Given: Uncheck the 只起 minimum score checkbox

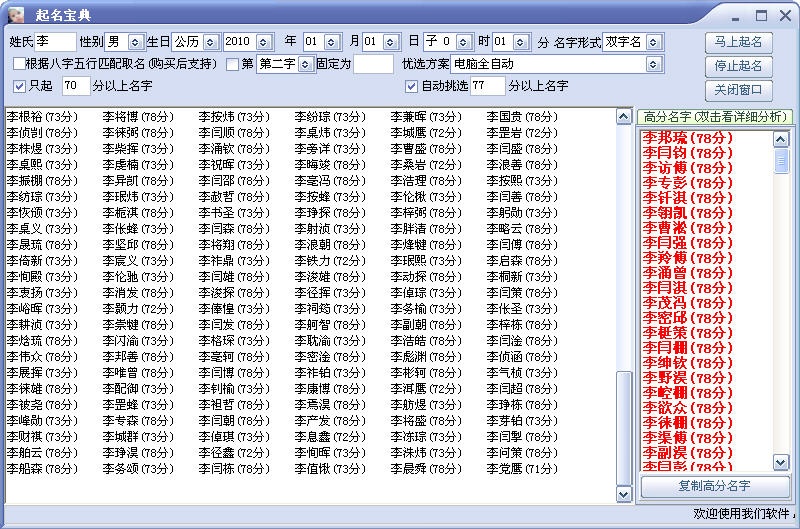Looking at the screenshot, I should 19,86.
